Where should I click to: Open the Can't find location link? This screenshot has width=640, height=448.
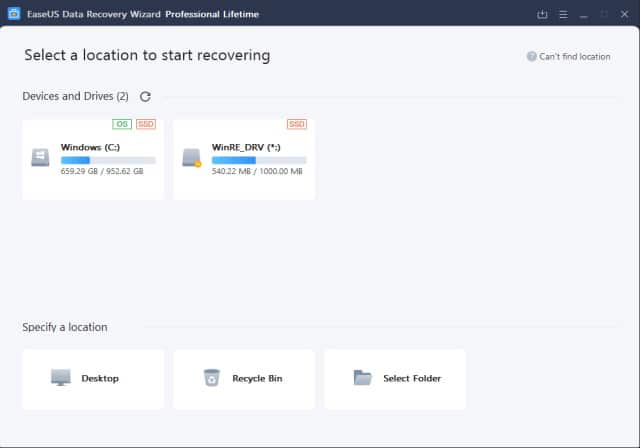point(574,57)
